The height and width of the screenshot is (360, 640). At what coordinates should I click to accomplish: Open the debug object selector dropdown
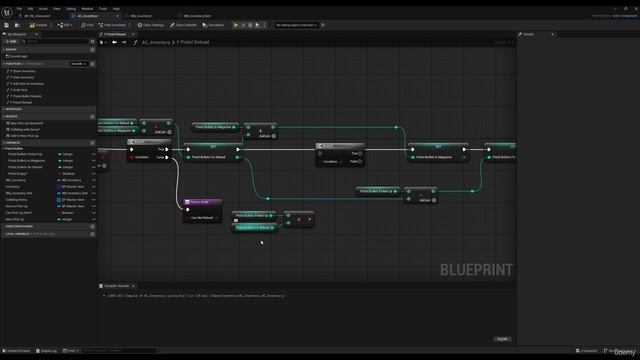pyautogui.click(x=296, y=25)
